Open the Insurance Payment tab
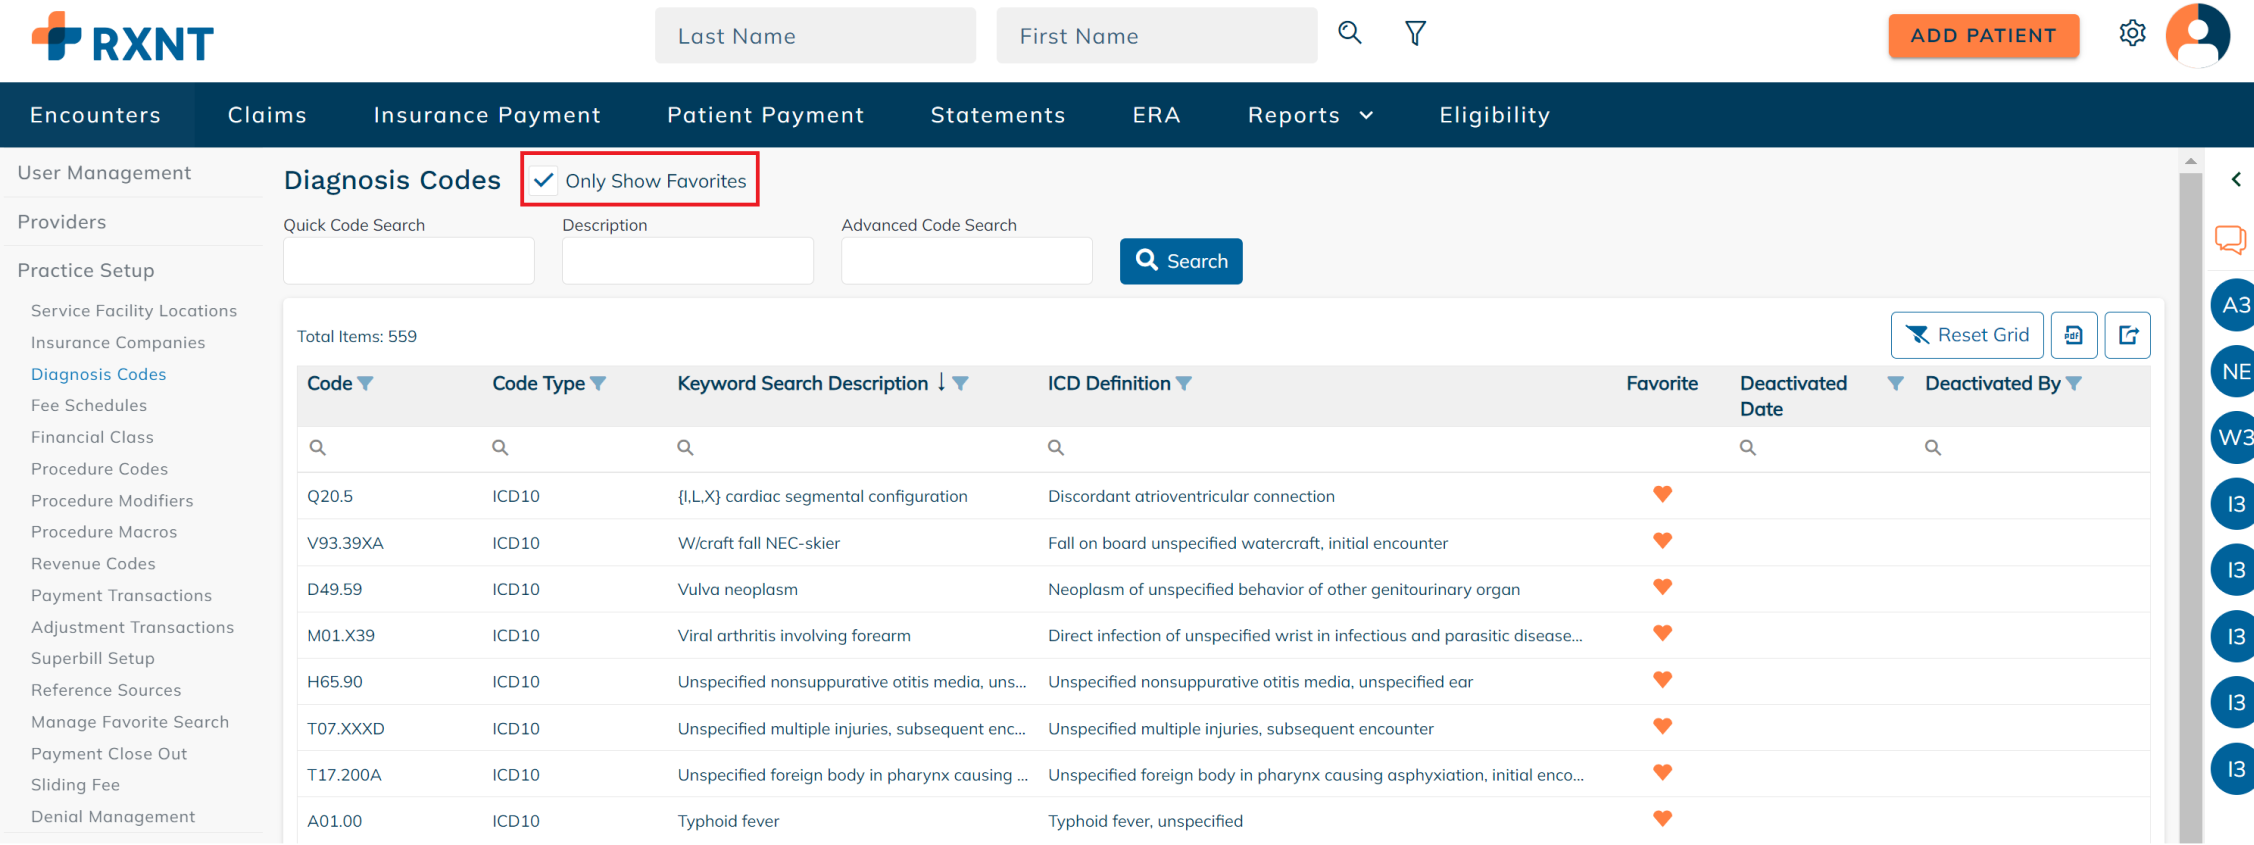This screenshot has height=845, width=2254. pos(487,115)
